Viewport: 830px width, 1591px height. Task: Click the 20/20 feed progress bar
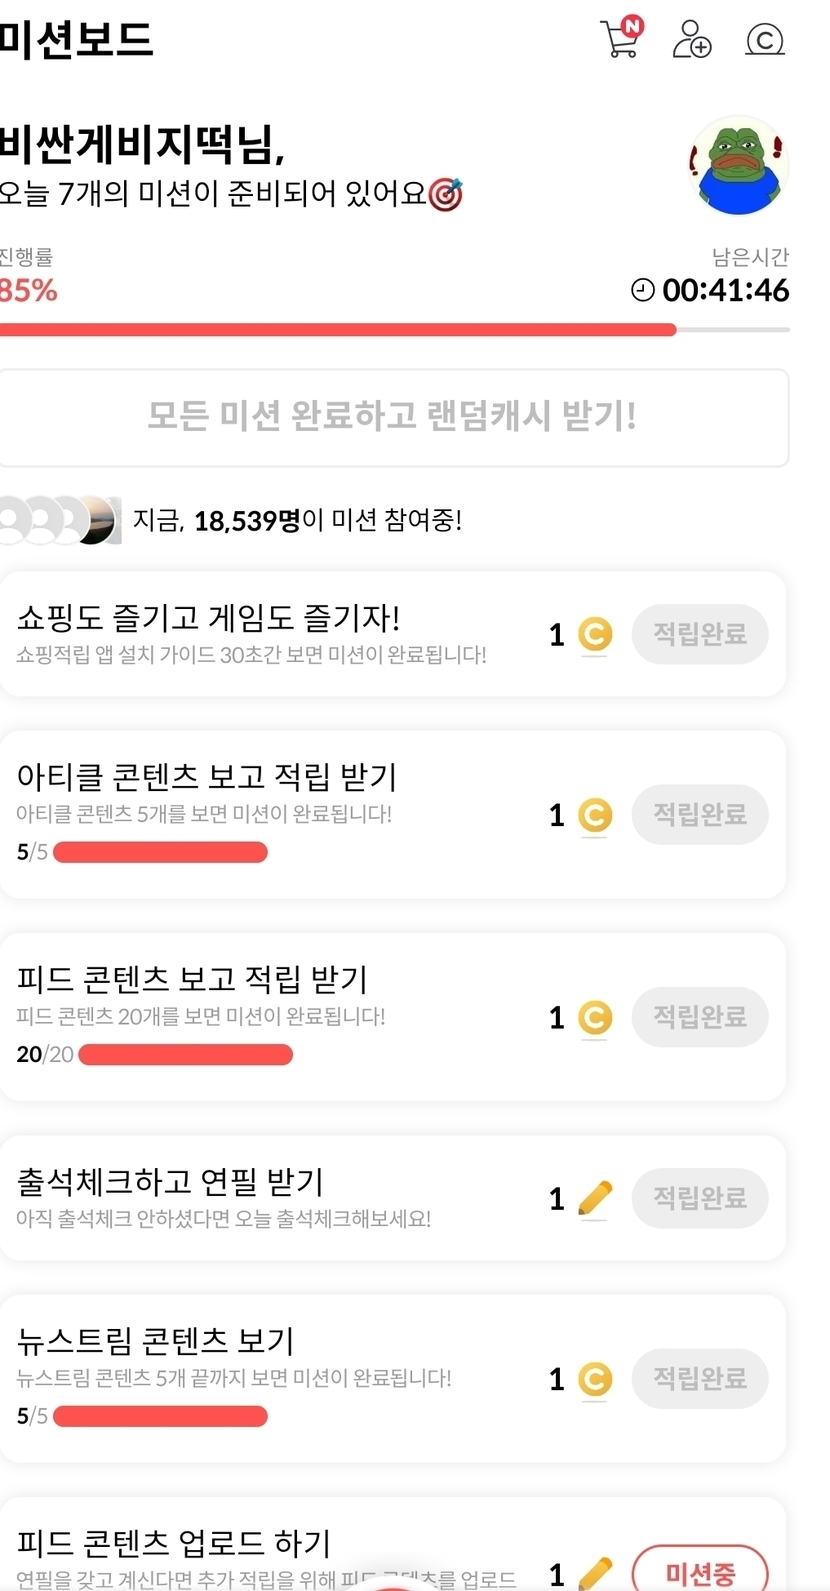tap(185, 1055)
